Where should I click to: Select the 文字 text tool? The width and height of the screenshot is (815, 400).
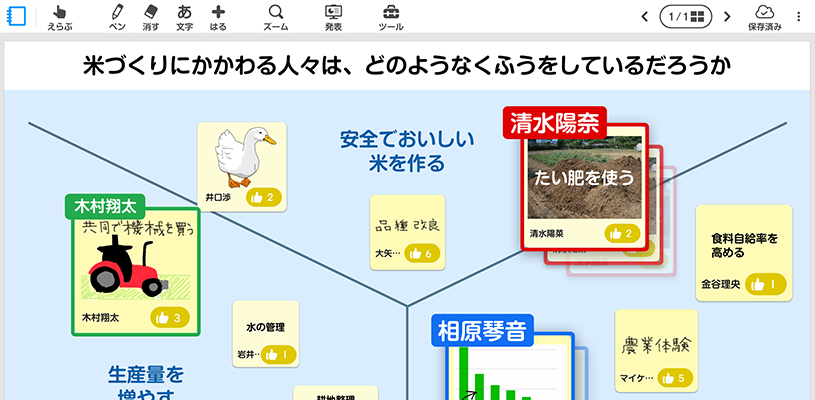184,17
